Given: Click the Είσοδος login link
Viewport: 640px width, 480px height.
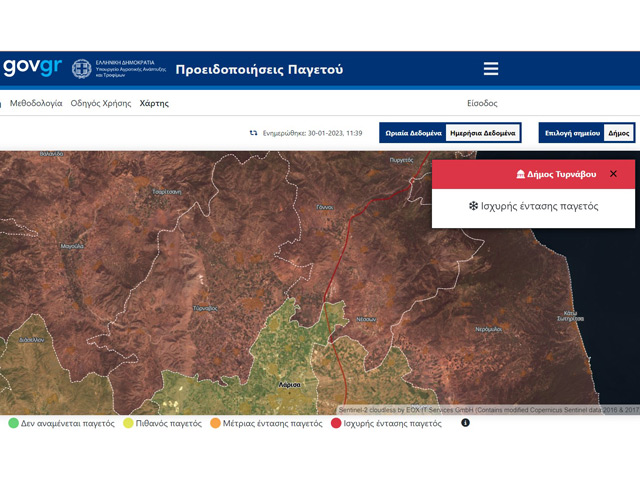Looking at the screenshot, I should [x=482, y=103].
